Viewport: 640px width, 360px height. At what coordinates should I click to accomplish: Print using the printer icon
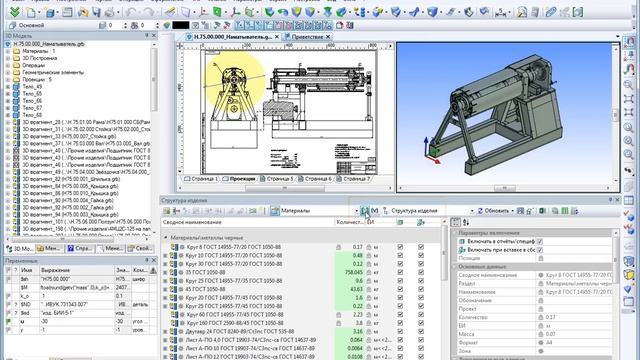point(109,12)
